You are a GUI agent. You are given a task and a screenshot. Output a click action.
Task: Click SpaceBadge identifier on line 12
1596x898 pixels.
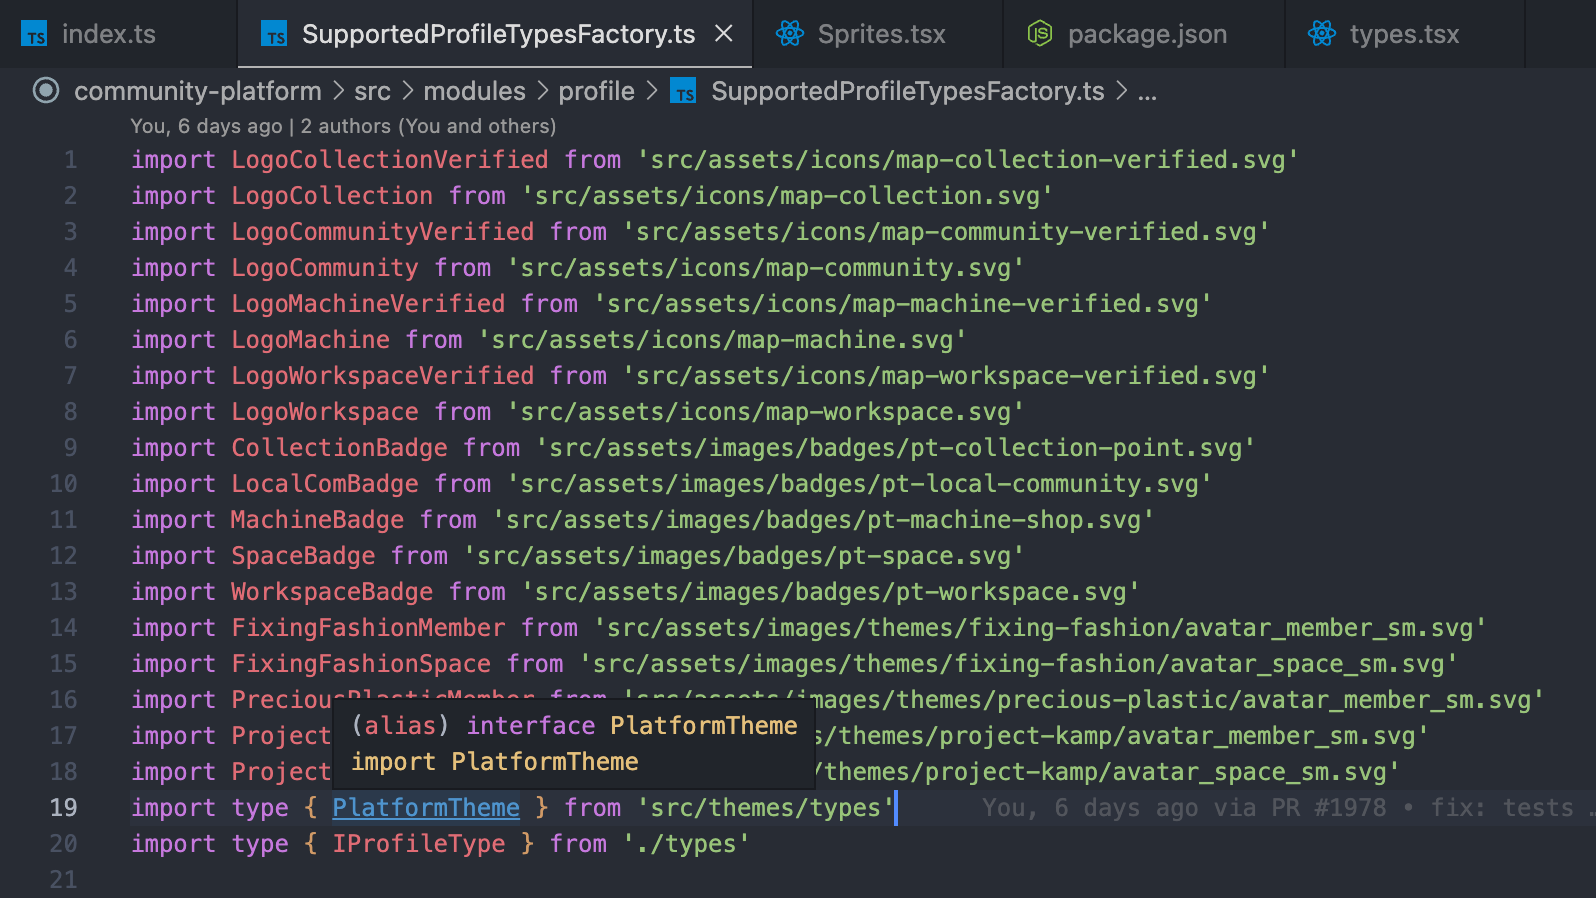click(x=303, y=555)
